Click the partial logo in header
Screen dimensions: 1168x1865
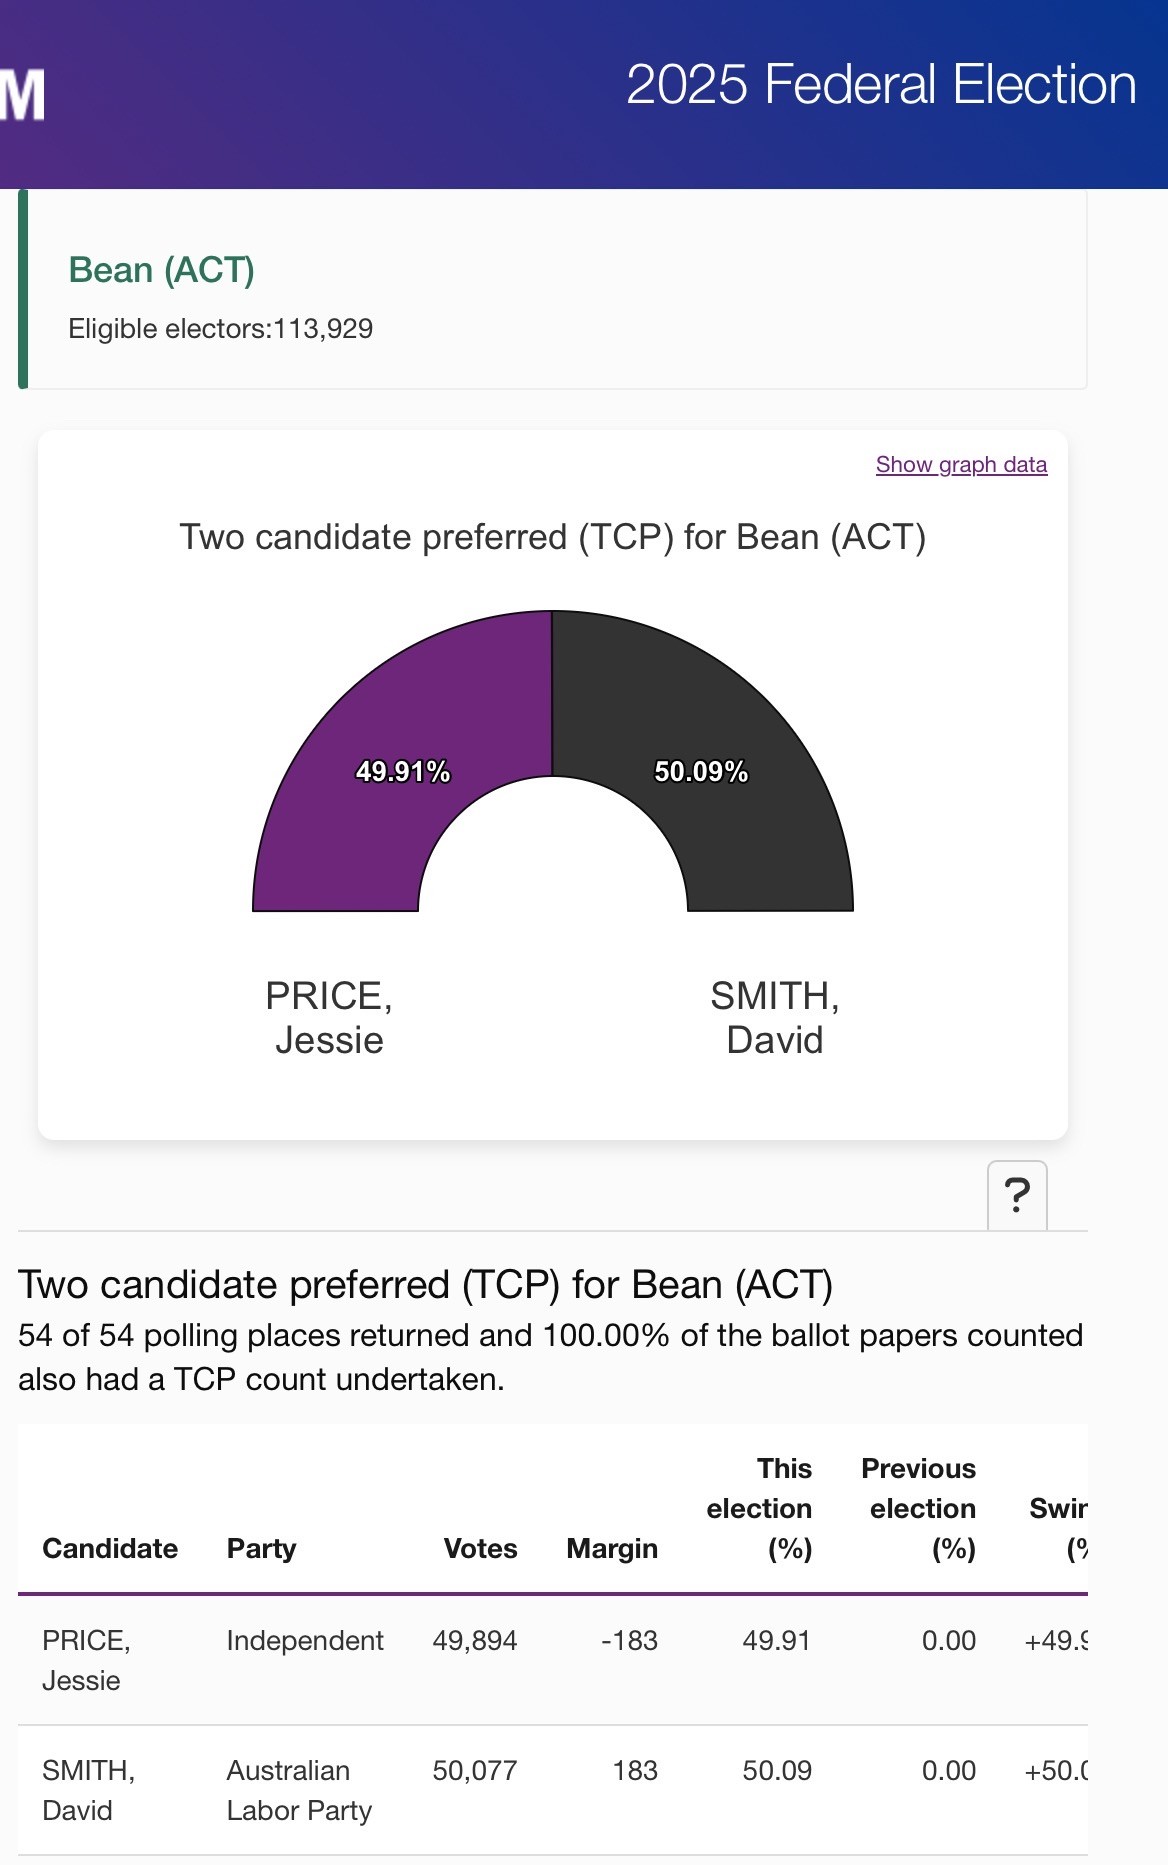23,95
